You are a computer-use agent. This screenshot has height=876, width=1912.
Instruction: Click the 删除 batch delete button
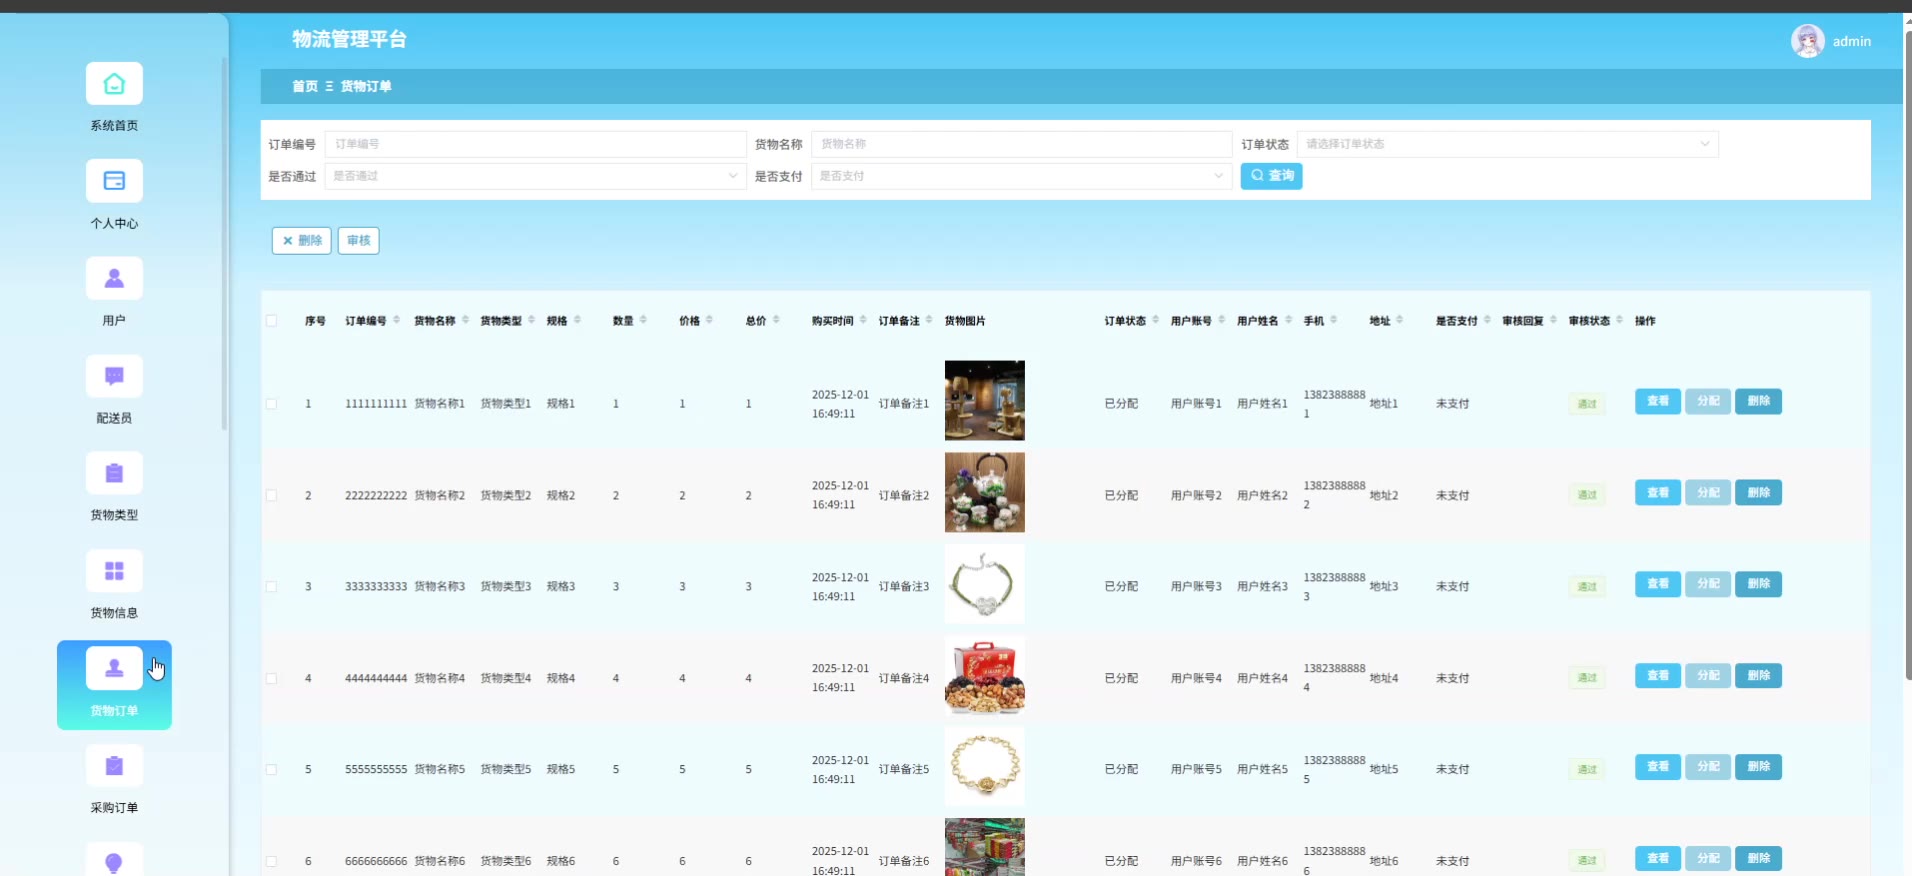click(x=301, y=240)
